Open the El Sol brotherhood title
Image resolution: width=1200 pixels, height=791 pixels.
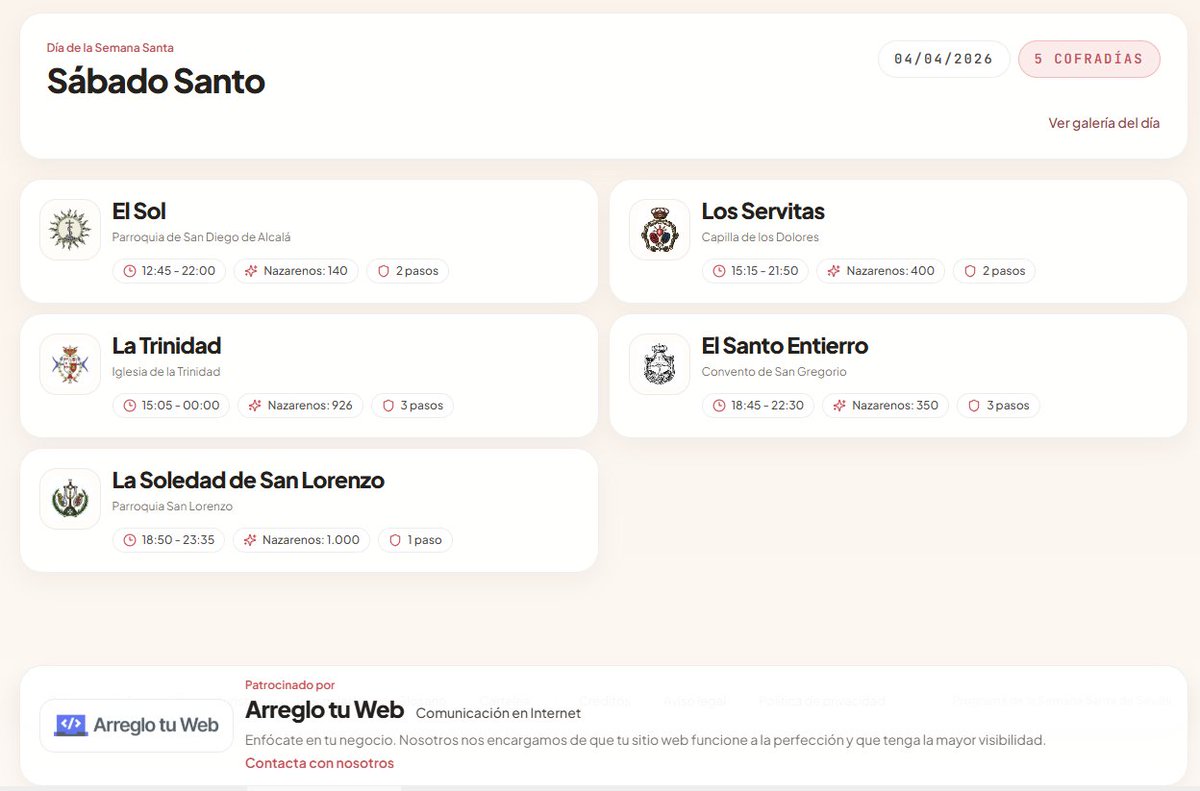pyautogui.click(x=139, y=211)
